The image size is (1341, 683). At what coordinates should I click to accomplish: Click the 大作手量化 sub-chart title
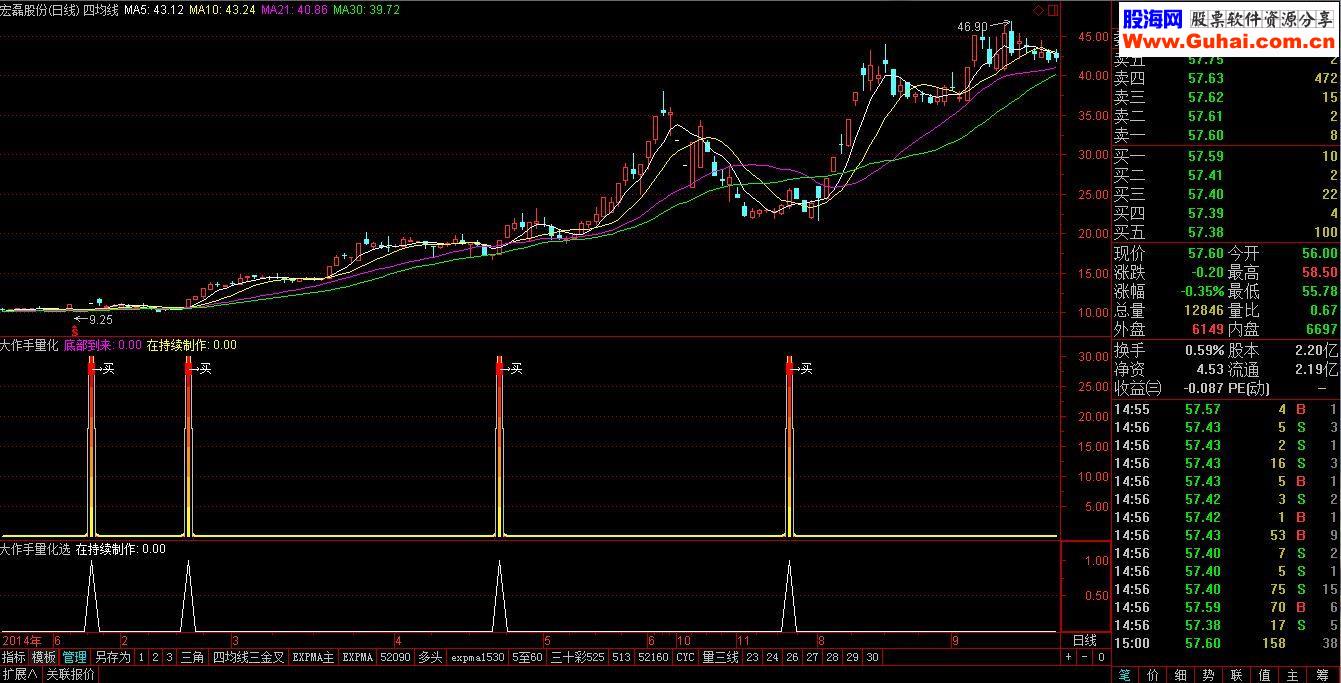pos(29,345)
